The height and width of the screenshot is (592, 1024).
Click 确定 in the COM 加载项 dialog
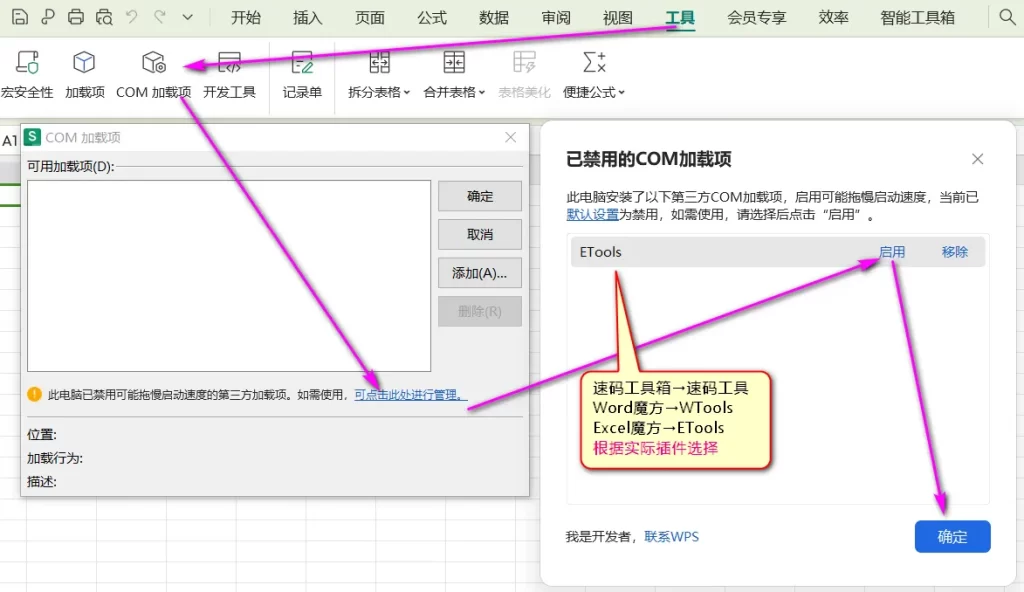click(x=480, y=196)
